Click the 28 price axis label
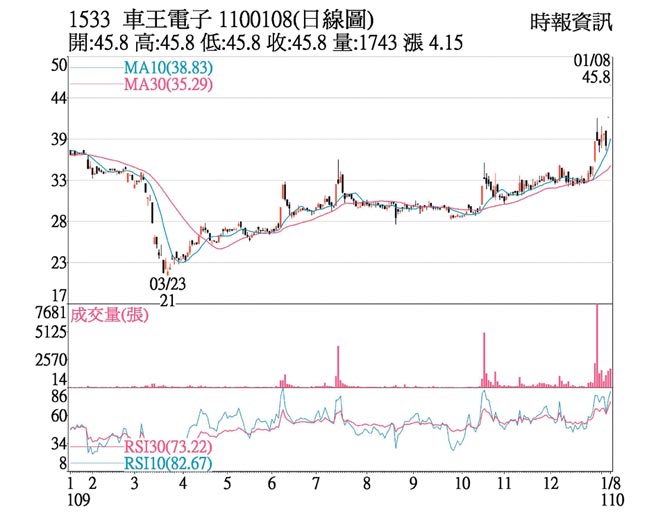This screenshot has width=656, height=525. tap(57, 222)
